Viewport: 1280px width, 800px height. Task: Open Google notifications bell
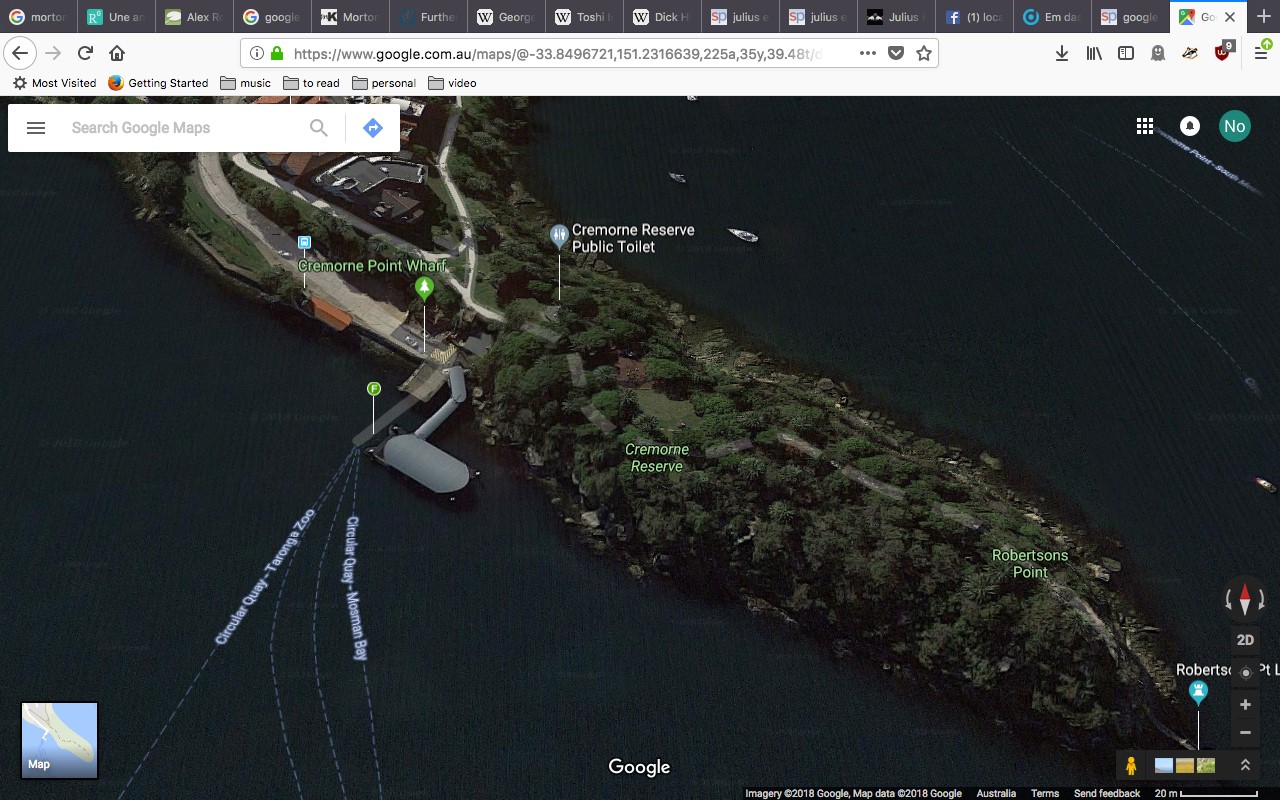click(1190, 126)
